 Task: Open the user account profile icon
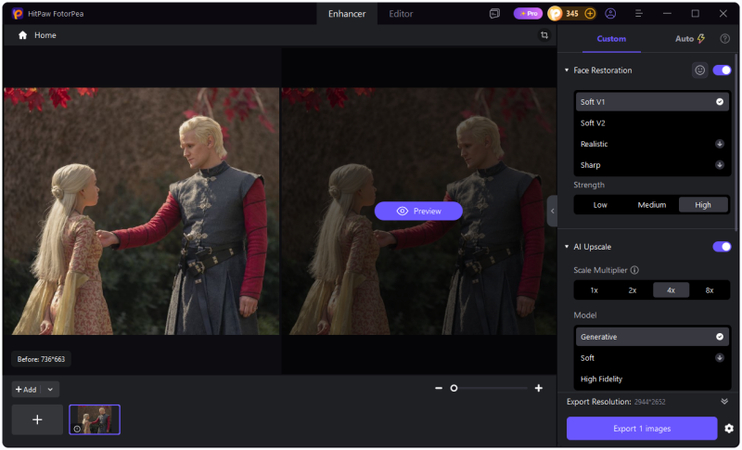pyautogui.click(x=610, y=14)
